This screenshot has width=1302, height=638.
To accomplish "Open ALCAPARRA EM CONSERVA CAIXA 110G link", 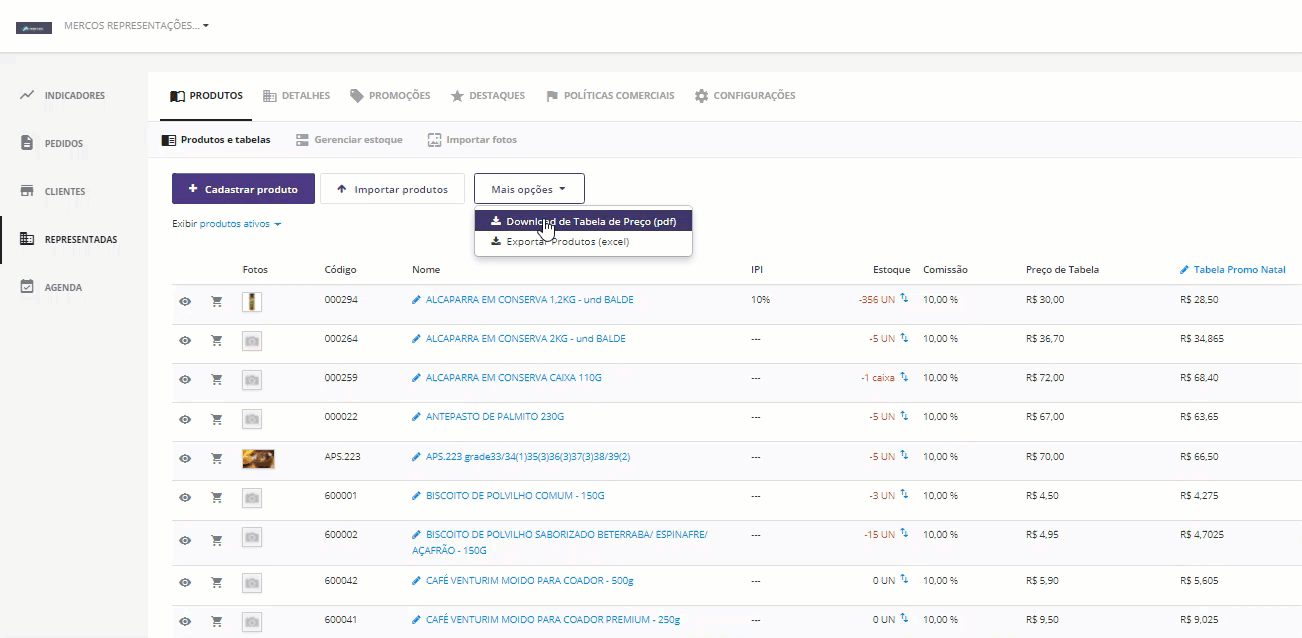I will (x=513, y=378).
